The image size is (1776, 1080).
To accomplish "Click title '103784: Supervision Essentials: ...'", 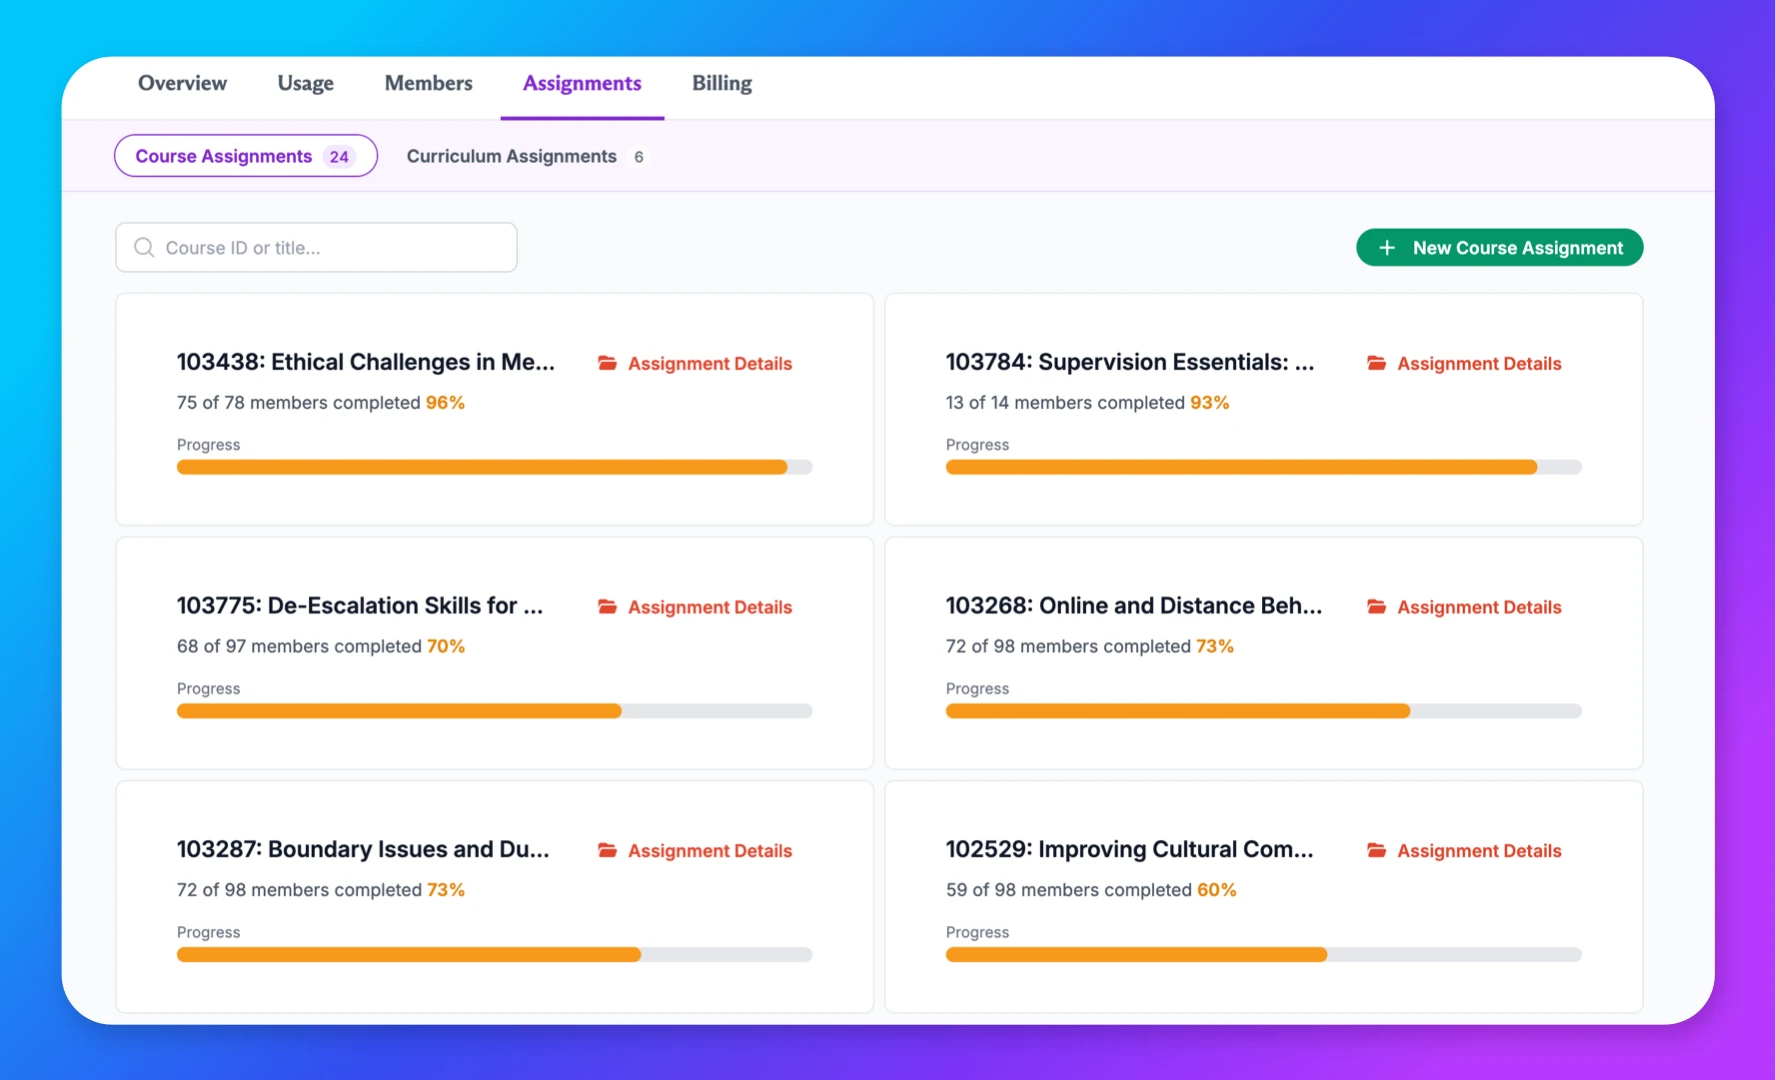I will point(1130,362).
